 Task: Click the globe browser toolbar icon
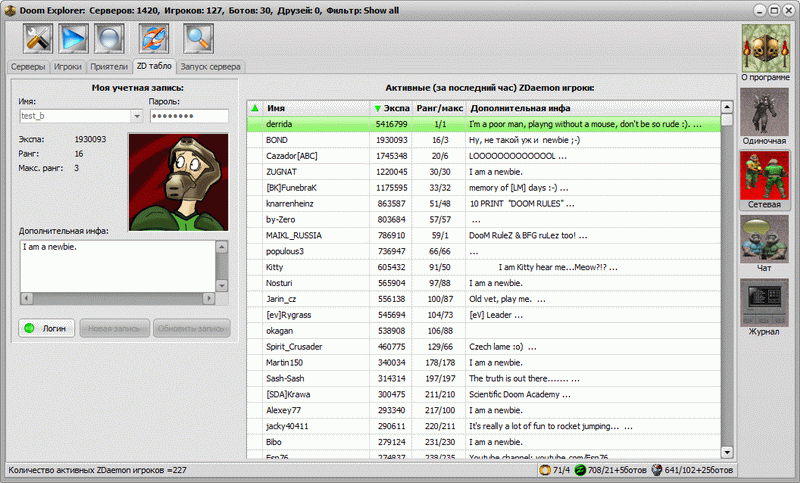[154, 39]
